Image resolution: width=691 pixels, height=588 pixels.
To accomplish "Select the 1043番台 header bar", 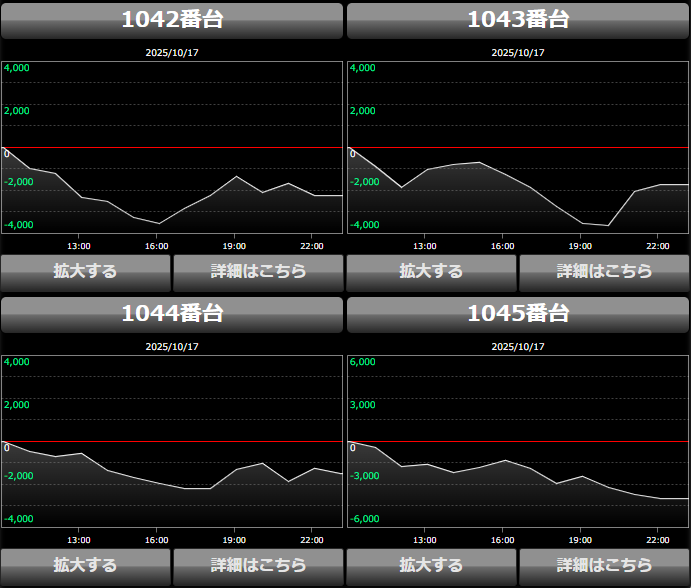I will (518, 20).
